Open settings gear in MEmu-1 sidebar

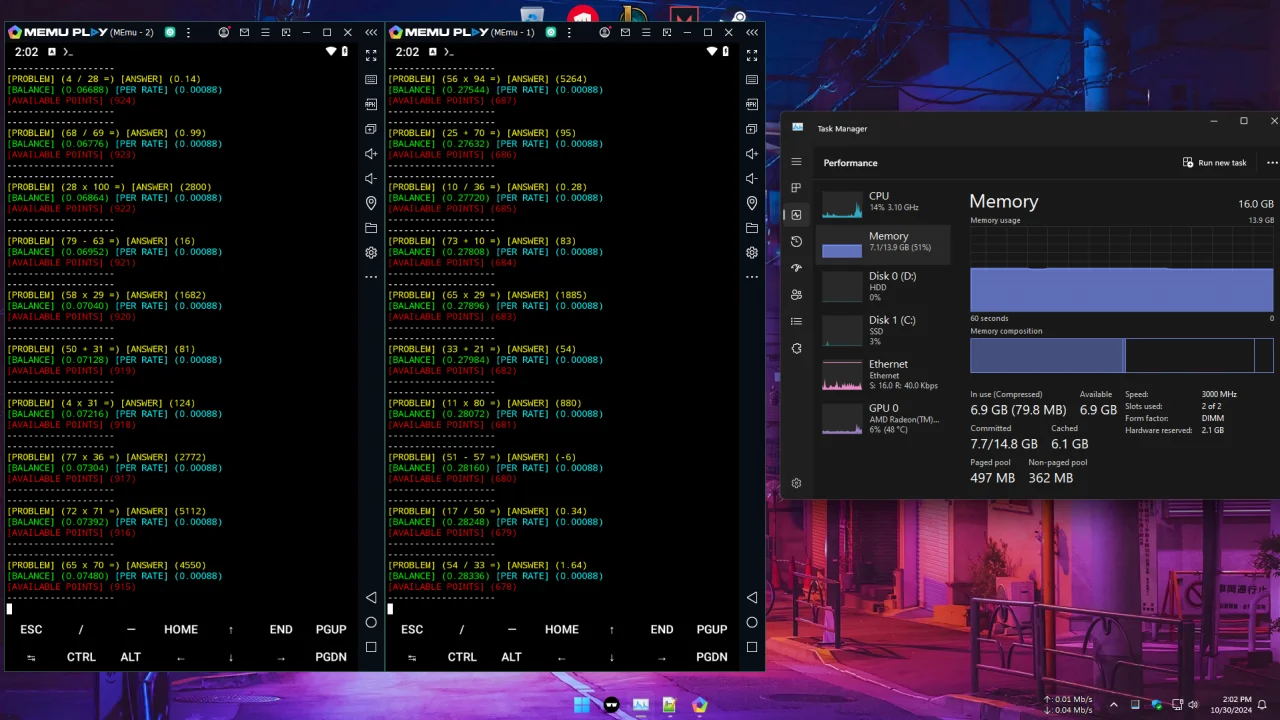pos(752,253)
